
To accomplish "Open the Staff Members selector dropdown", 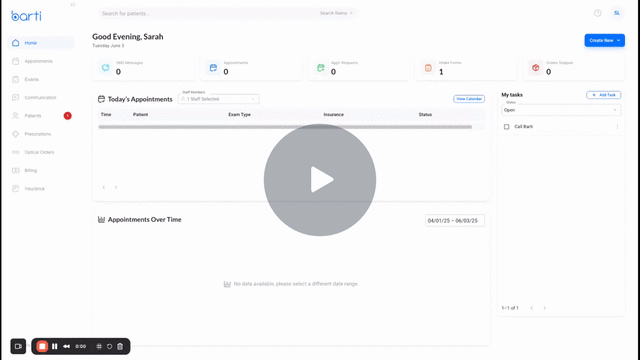I will [x=218, y=99].
